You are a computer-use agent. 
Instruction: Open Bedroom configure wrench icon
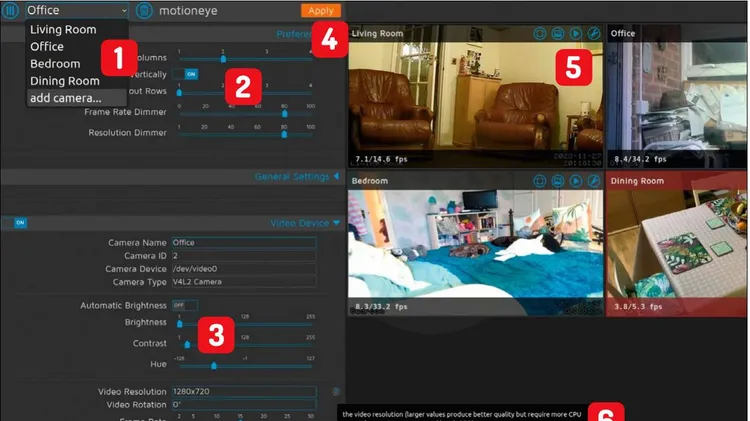tap(594, 181)
